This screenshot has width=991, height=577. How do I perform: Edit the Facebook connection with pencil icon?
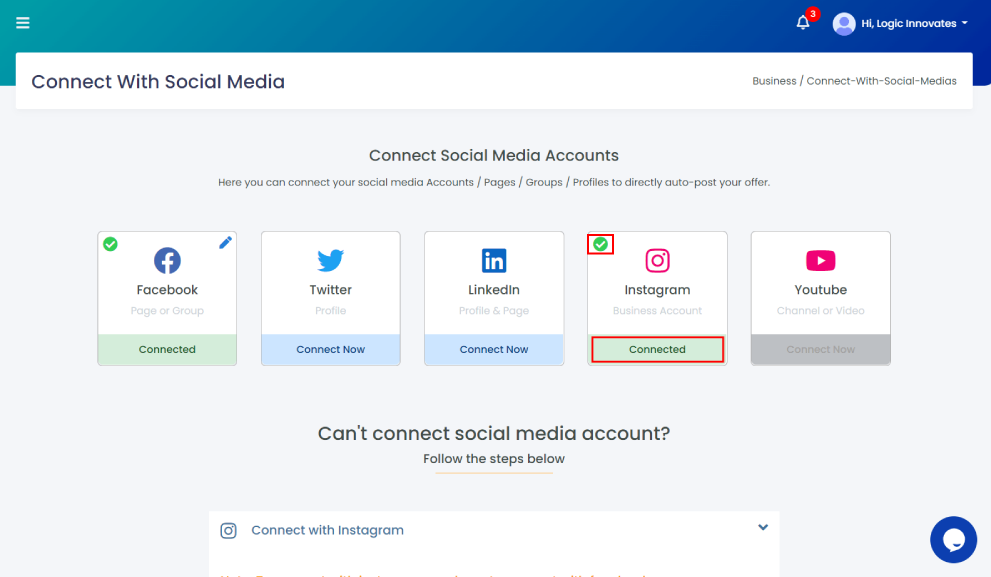tap(225, 243)
